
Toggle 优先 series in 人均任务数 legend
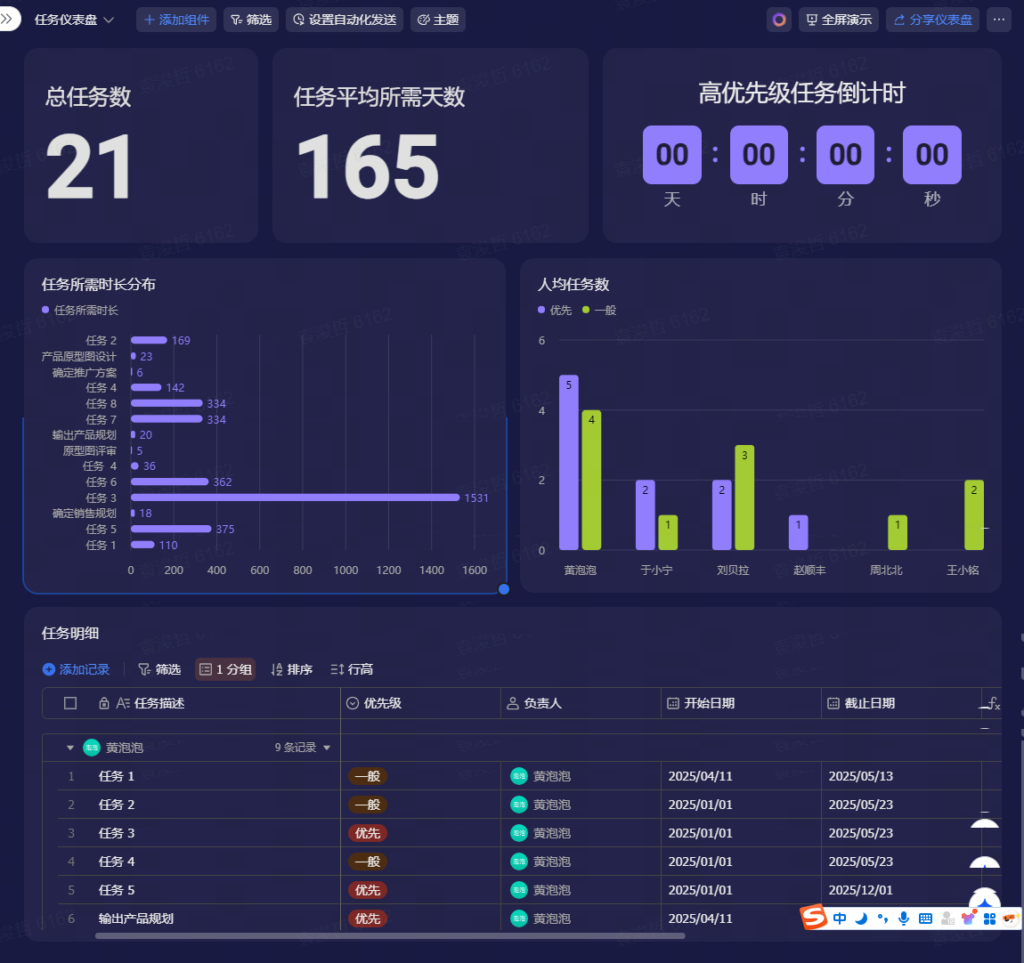pos(555,310)
